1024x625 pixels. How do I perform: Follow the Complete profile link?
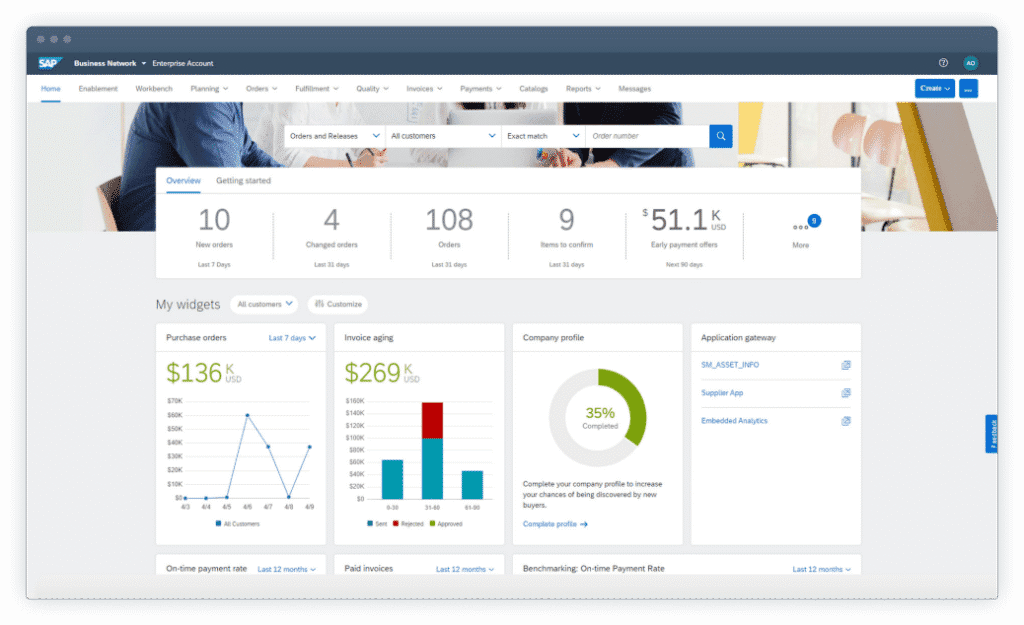[x=555, y=524]
